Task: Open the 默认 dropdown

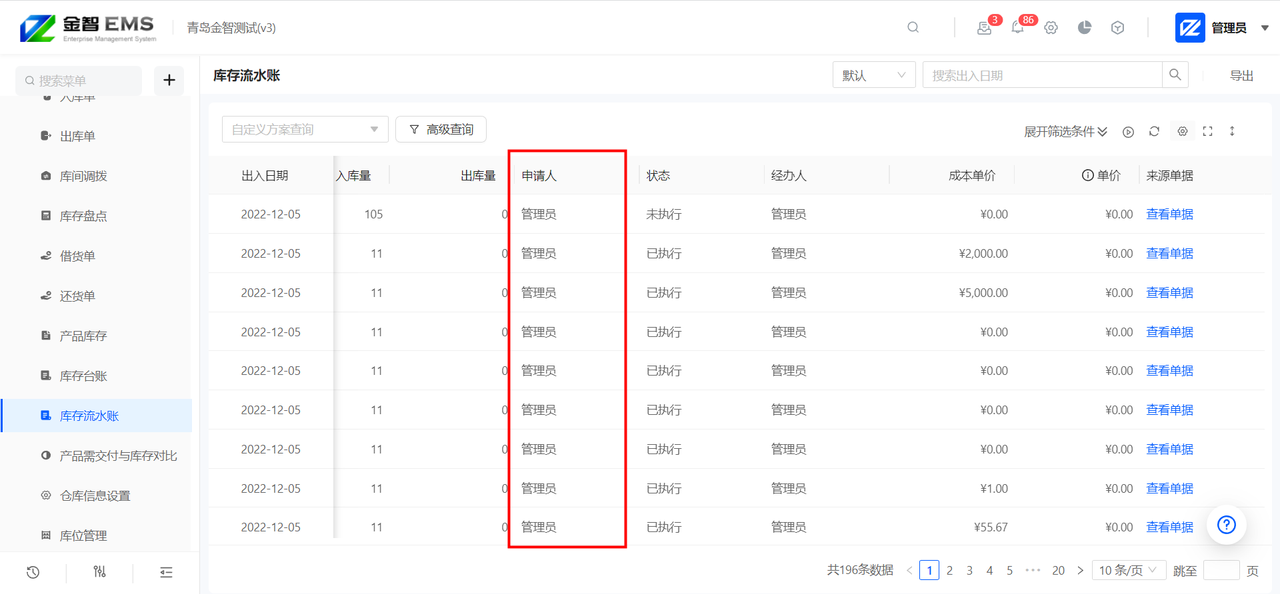Action: (874, 75)
